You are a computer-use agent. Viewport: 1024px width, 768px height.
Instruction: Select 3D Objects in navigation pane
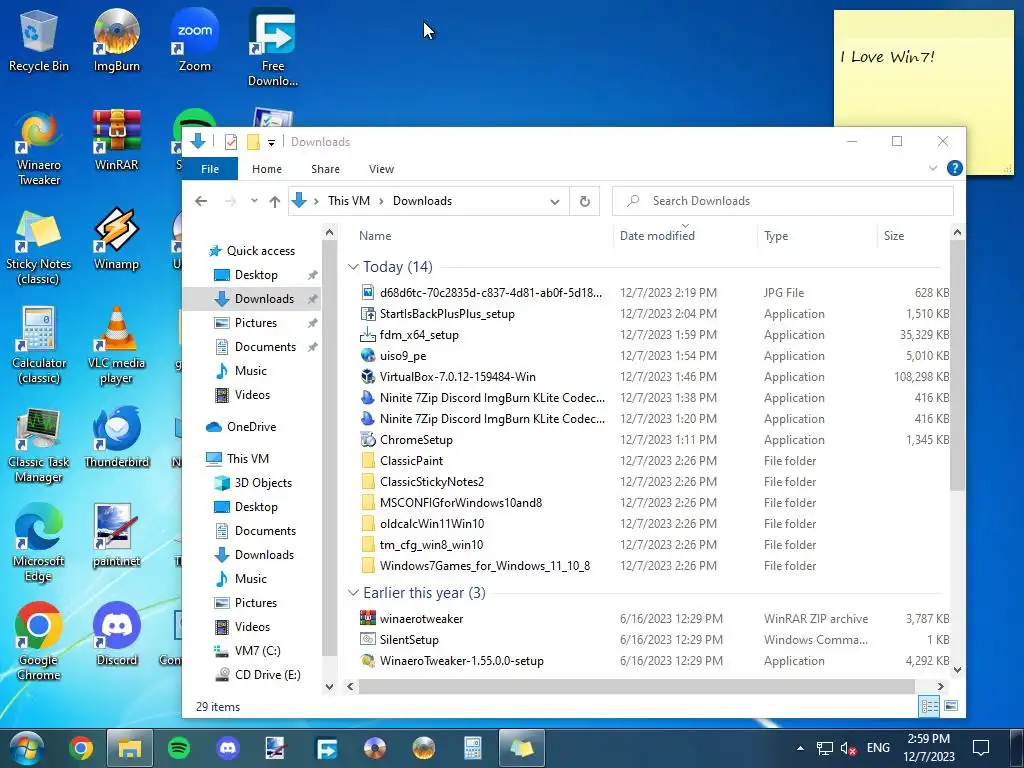263,483
